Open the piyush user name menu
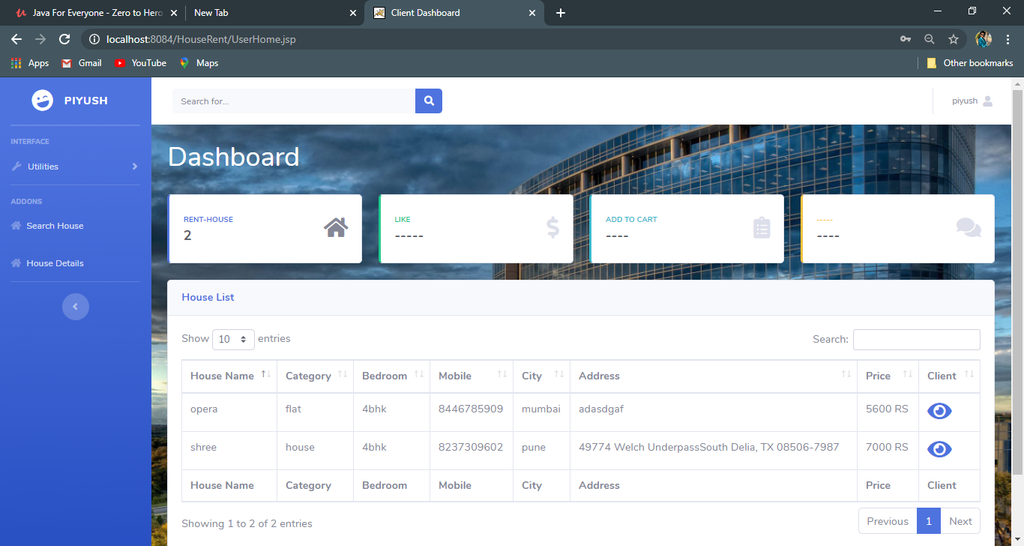Screen dimensions: 1024x546 click(x=965, y=101)
